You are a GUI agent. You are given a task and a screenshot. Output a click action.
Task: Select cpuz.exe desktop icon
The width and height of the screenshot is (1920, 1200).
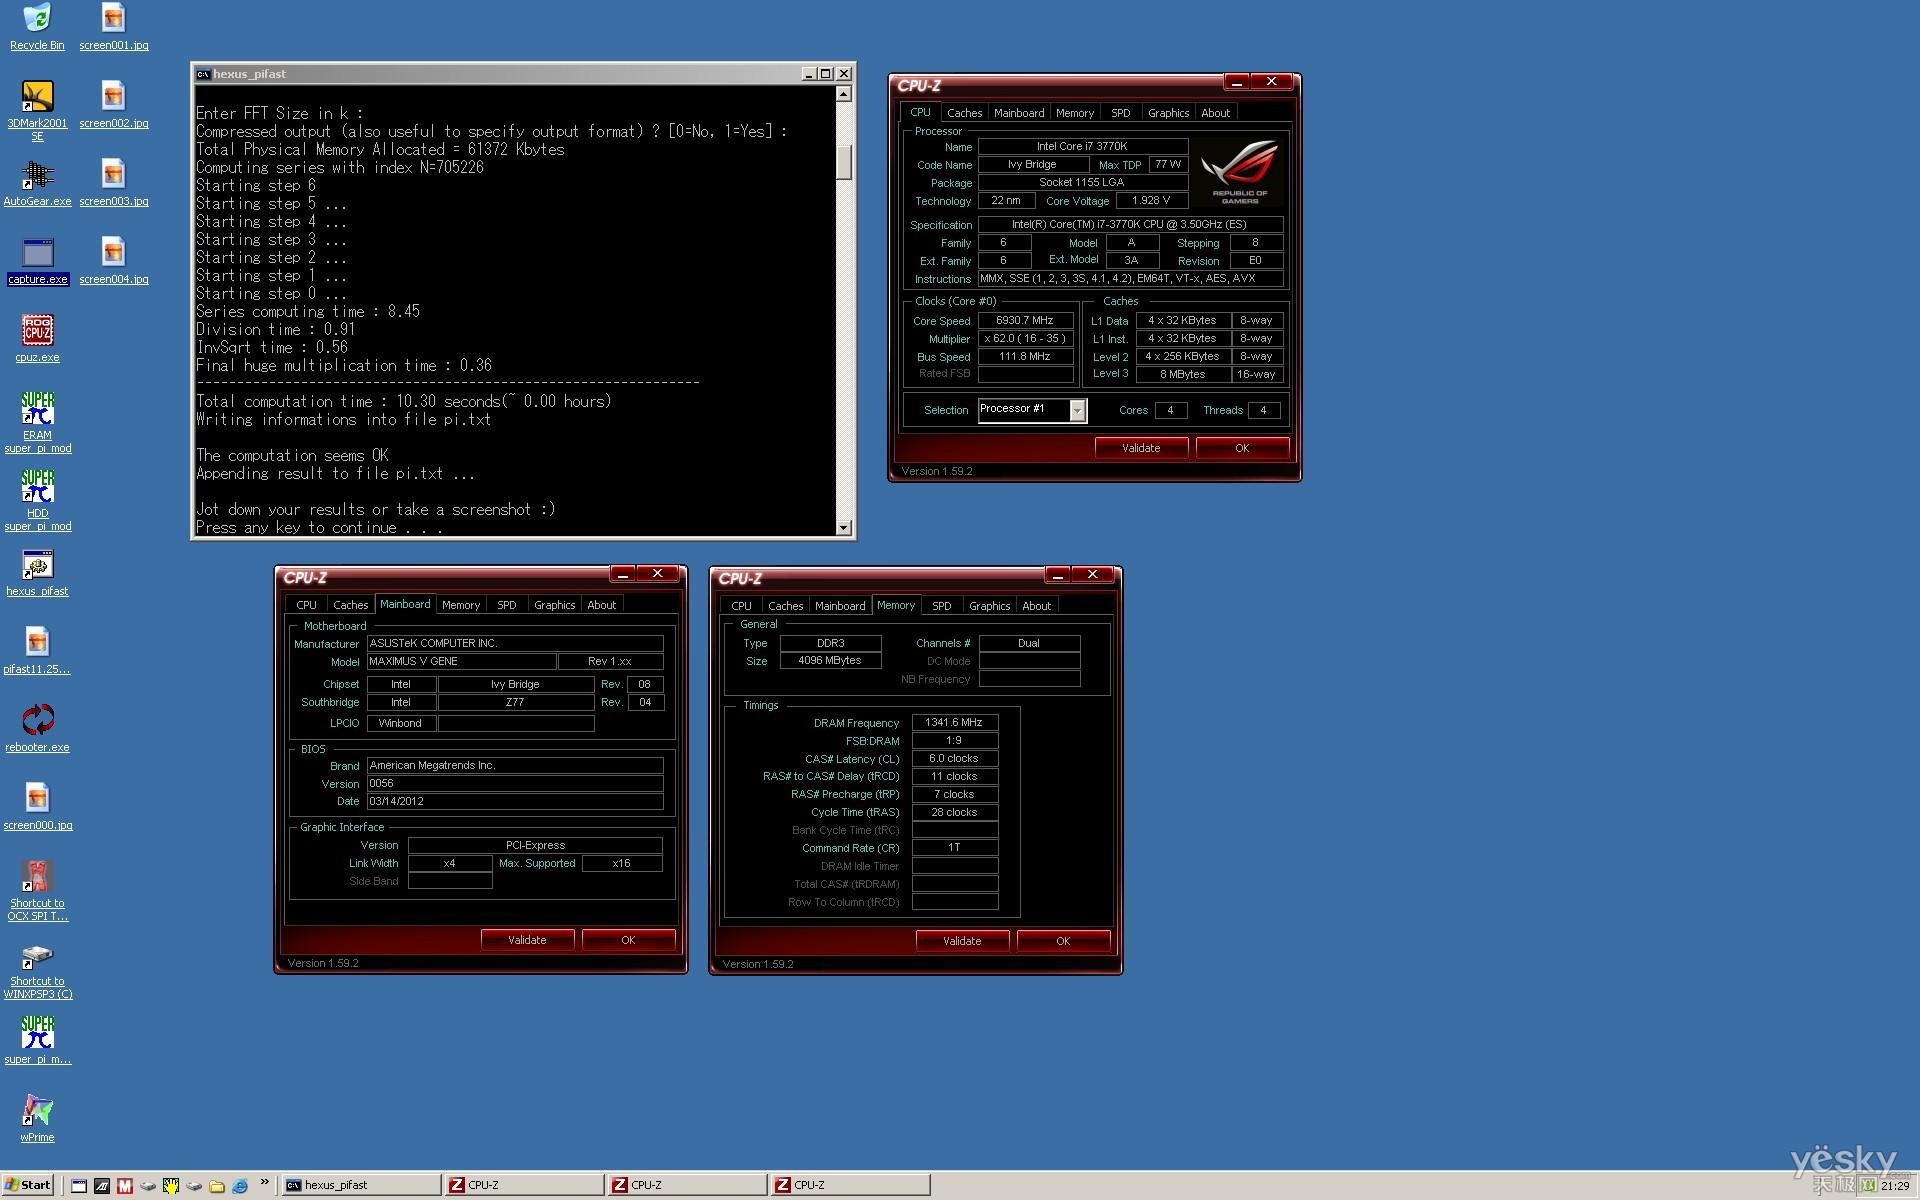(x=37, y=338)
